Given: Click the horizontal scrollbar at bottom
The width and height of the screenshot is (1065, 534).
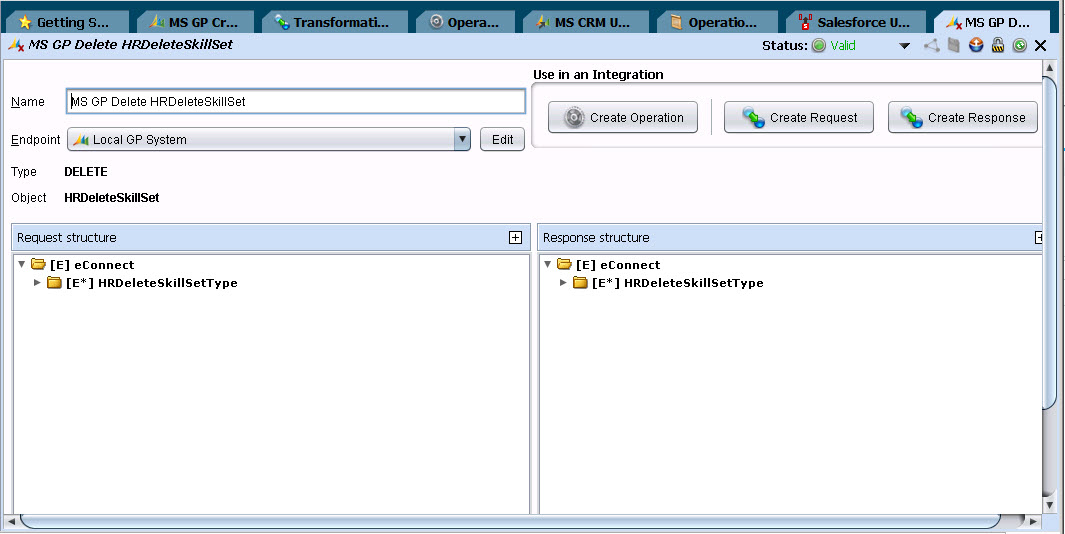Looking at the screenshot, I should point(509,521).
